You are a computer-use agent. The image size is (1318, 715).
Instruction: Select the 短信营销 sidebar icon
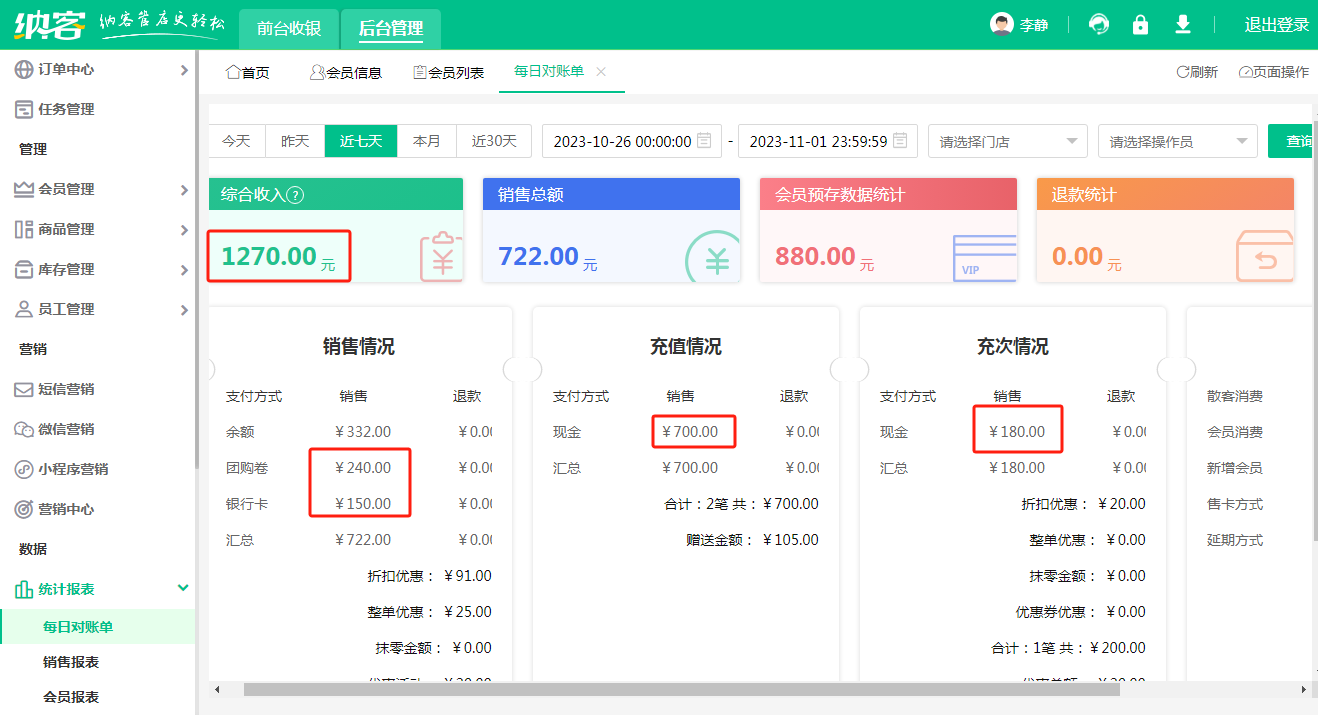point(25,388)
